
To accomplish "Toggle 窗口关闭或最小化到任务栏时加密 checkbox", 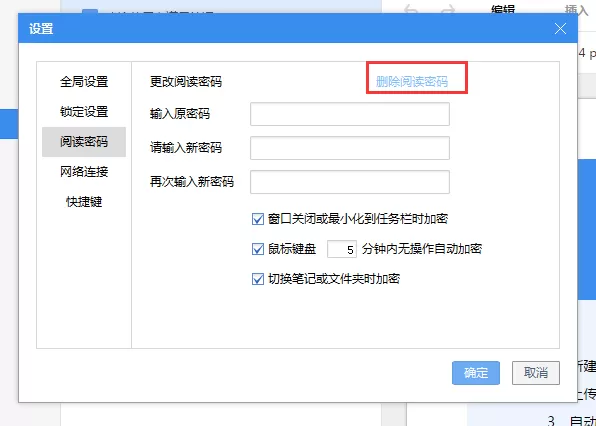I will [x=258, y=219].
